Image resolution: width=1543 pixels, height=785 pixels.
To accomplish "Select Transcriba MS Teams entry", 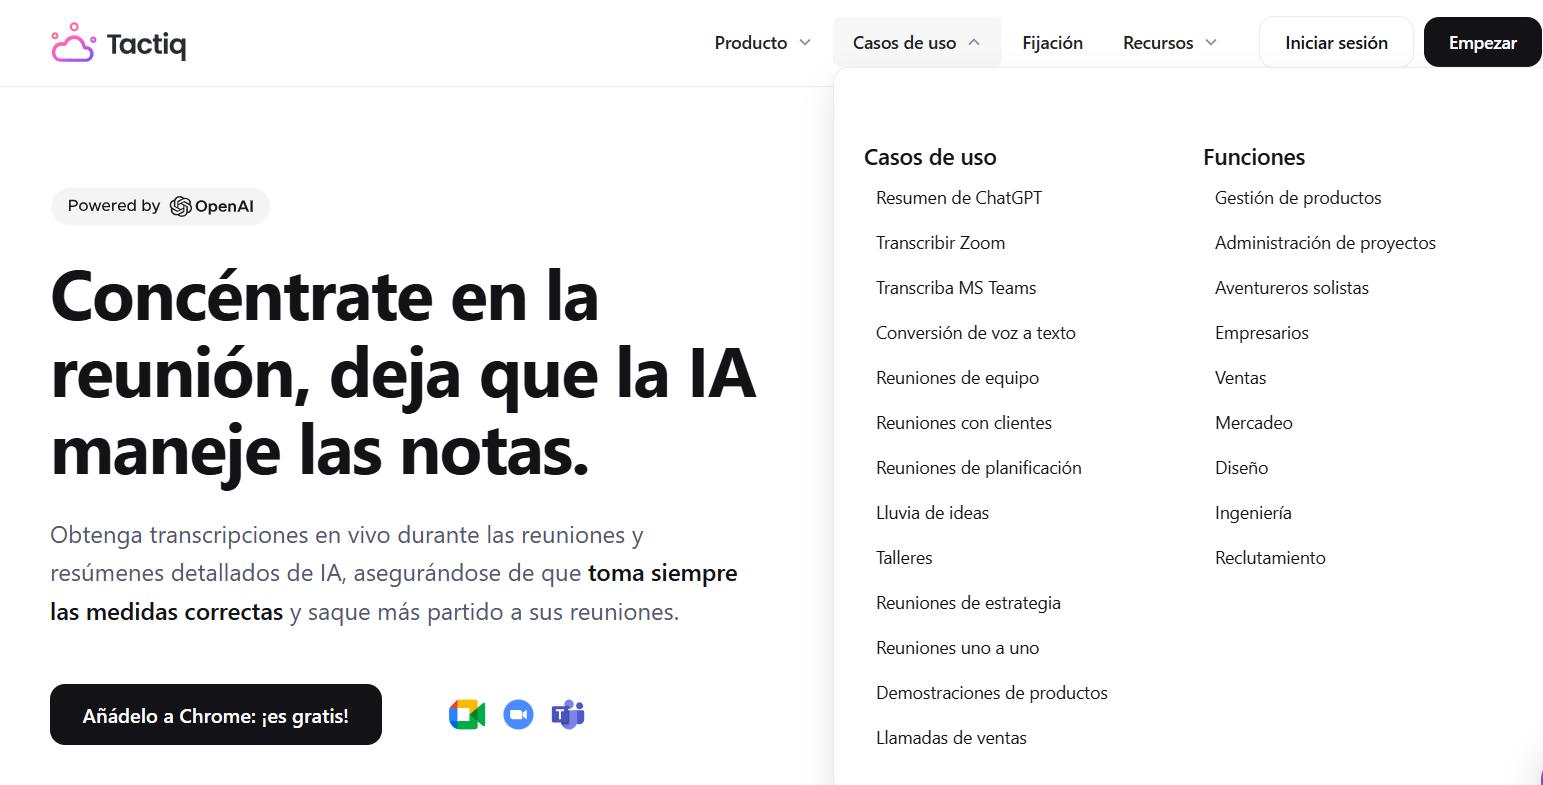I will 956,288.
